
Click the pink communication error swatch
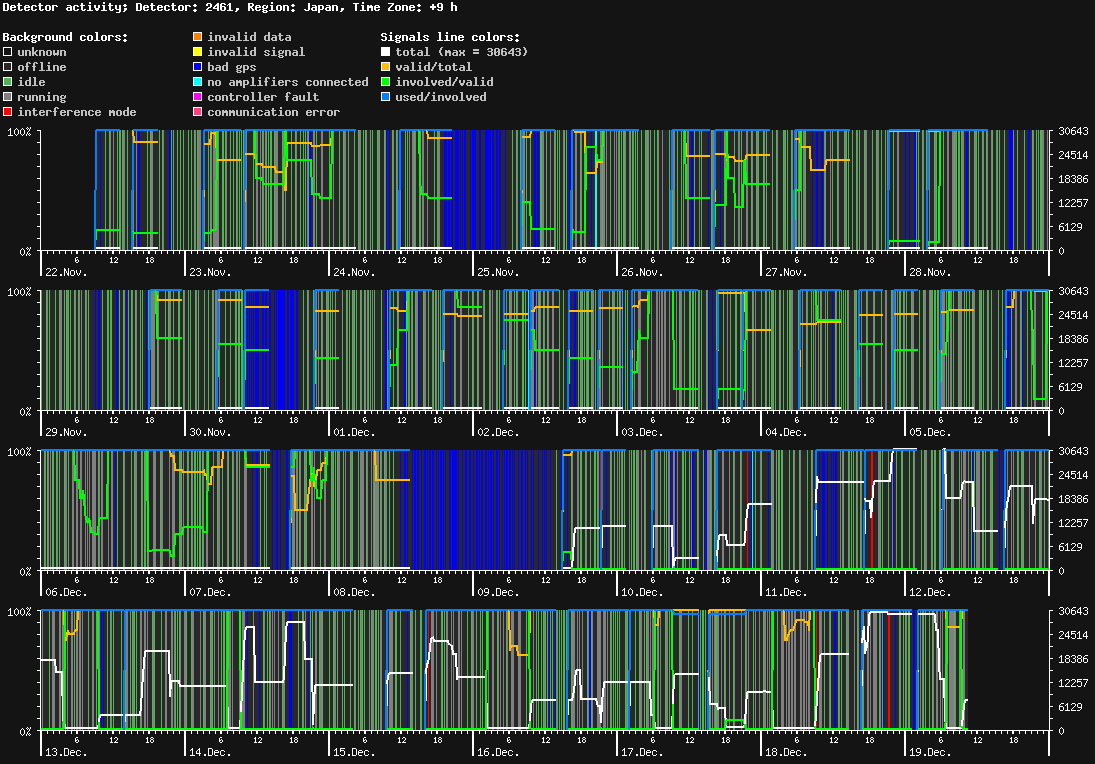198,112
